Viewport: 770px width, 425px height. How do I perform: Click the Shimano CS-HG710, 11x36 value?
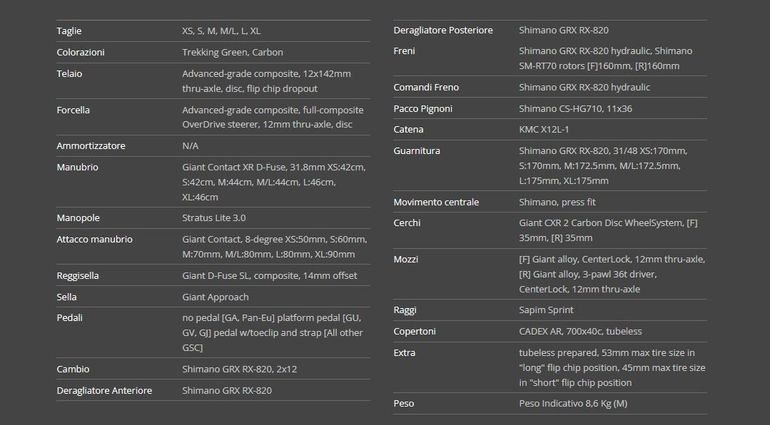[576, 108]
